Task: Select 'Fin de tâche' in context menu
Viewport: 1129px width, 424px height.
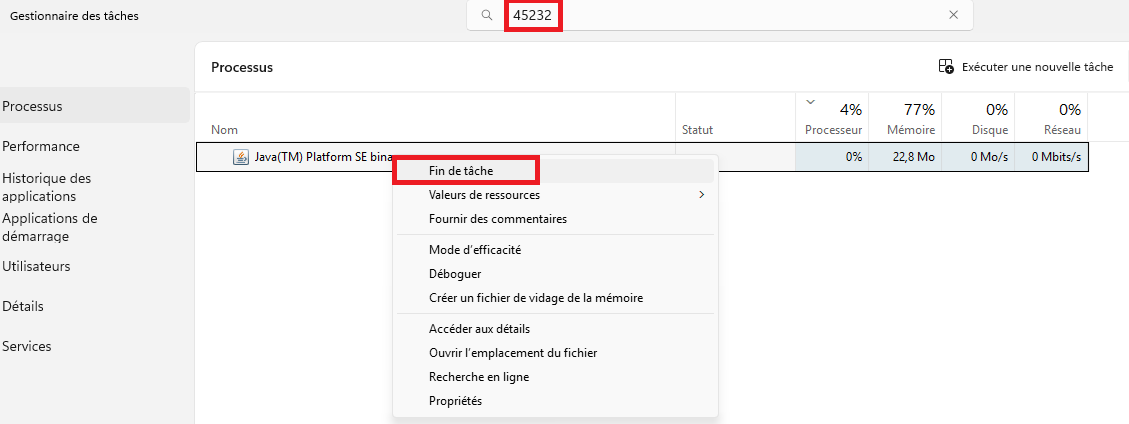Action: point(460,171)
